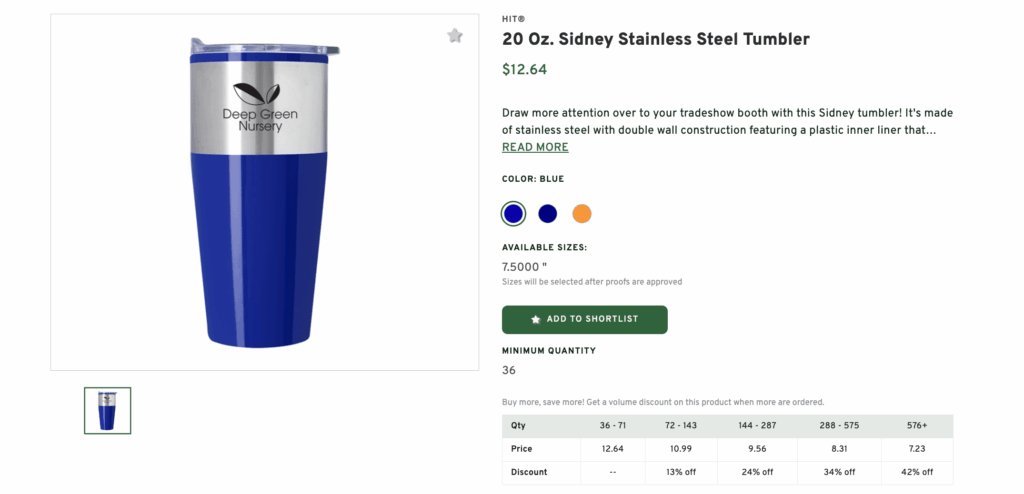Screen dimensions: 1024x494
Task: Click the $12.64 price text
Action: 524,70
